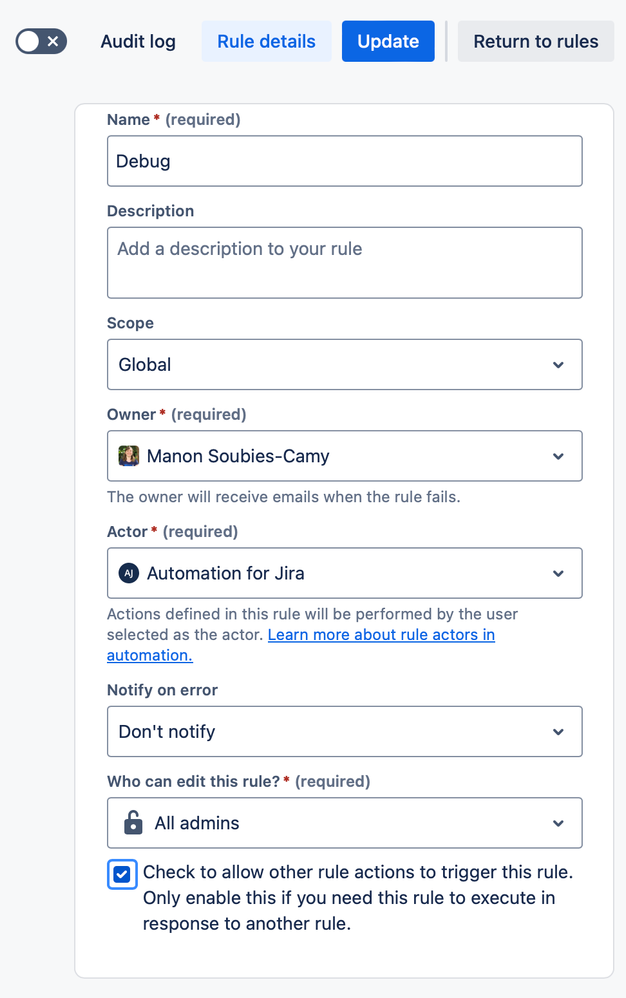Click the Update button

pos(388,41)
